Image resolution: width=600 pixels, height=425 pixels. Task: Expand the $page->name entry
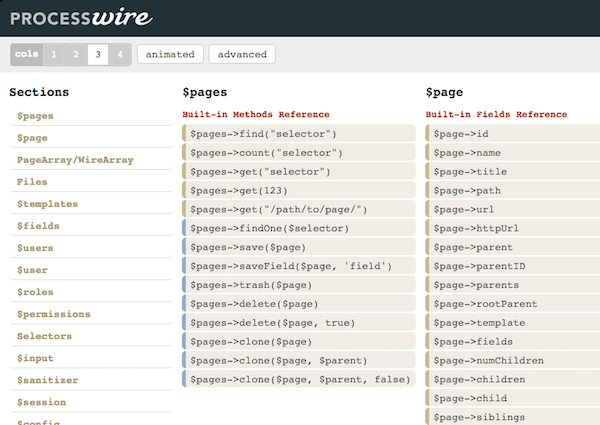pyautogui.click(x=513, y=153)
